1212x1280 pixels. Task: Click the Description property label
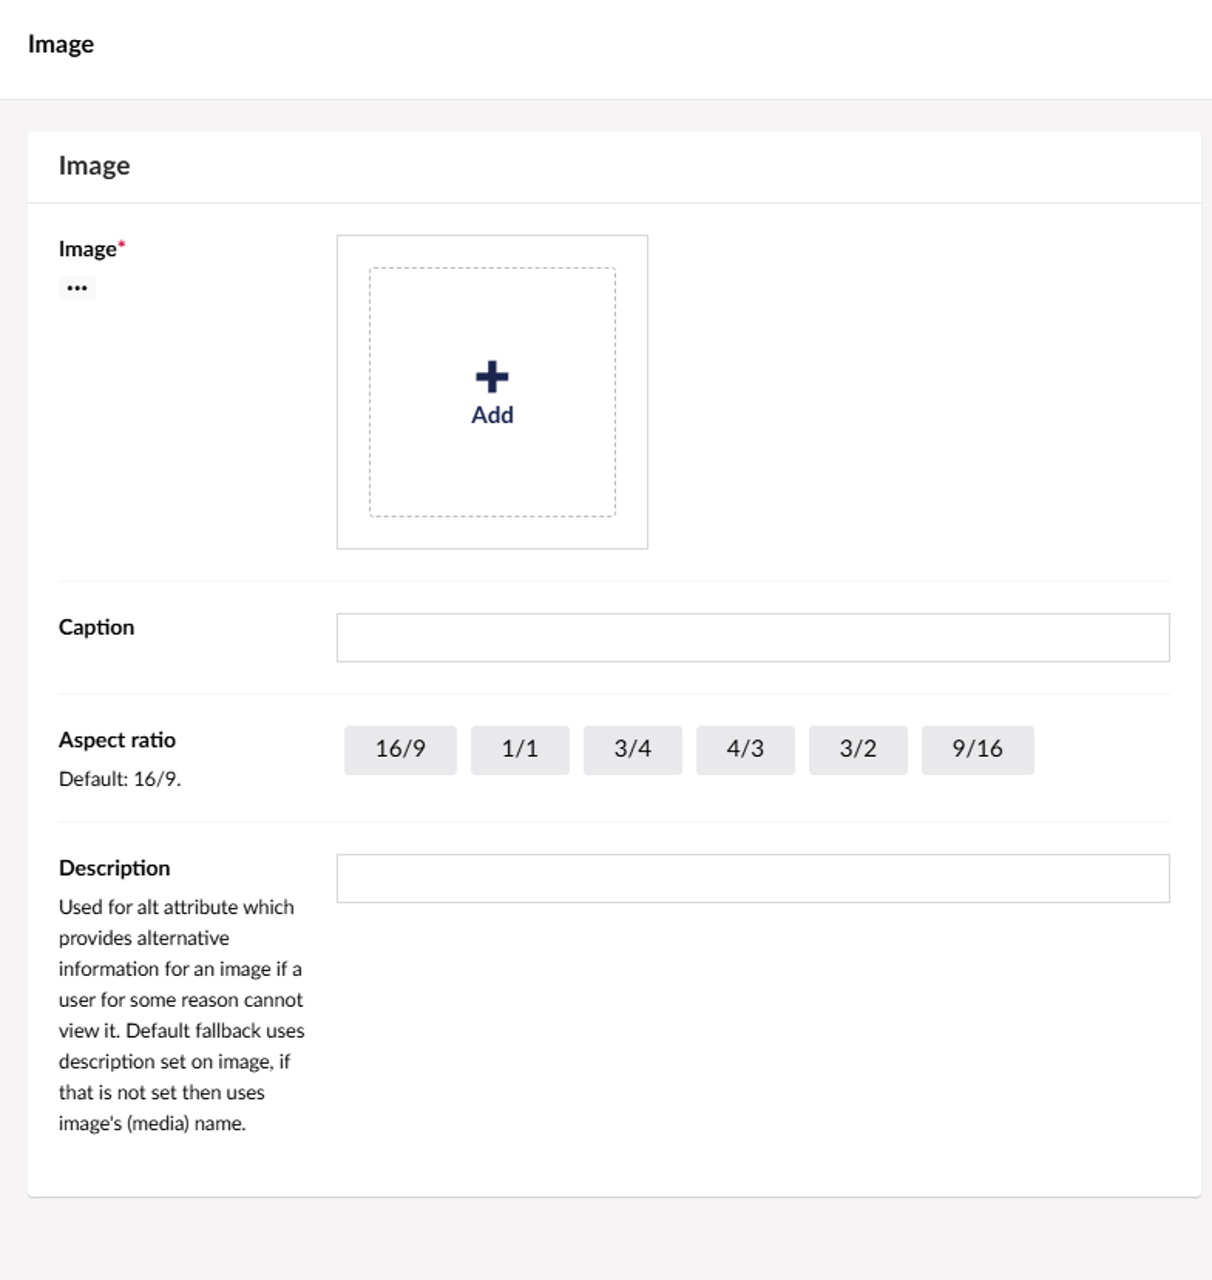(114, 868)
